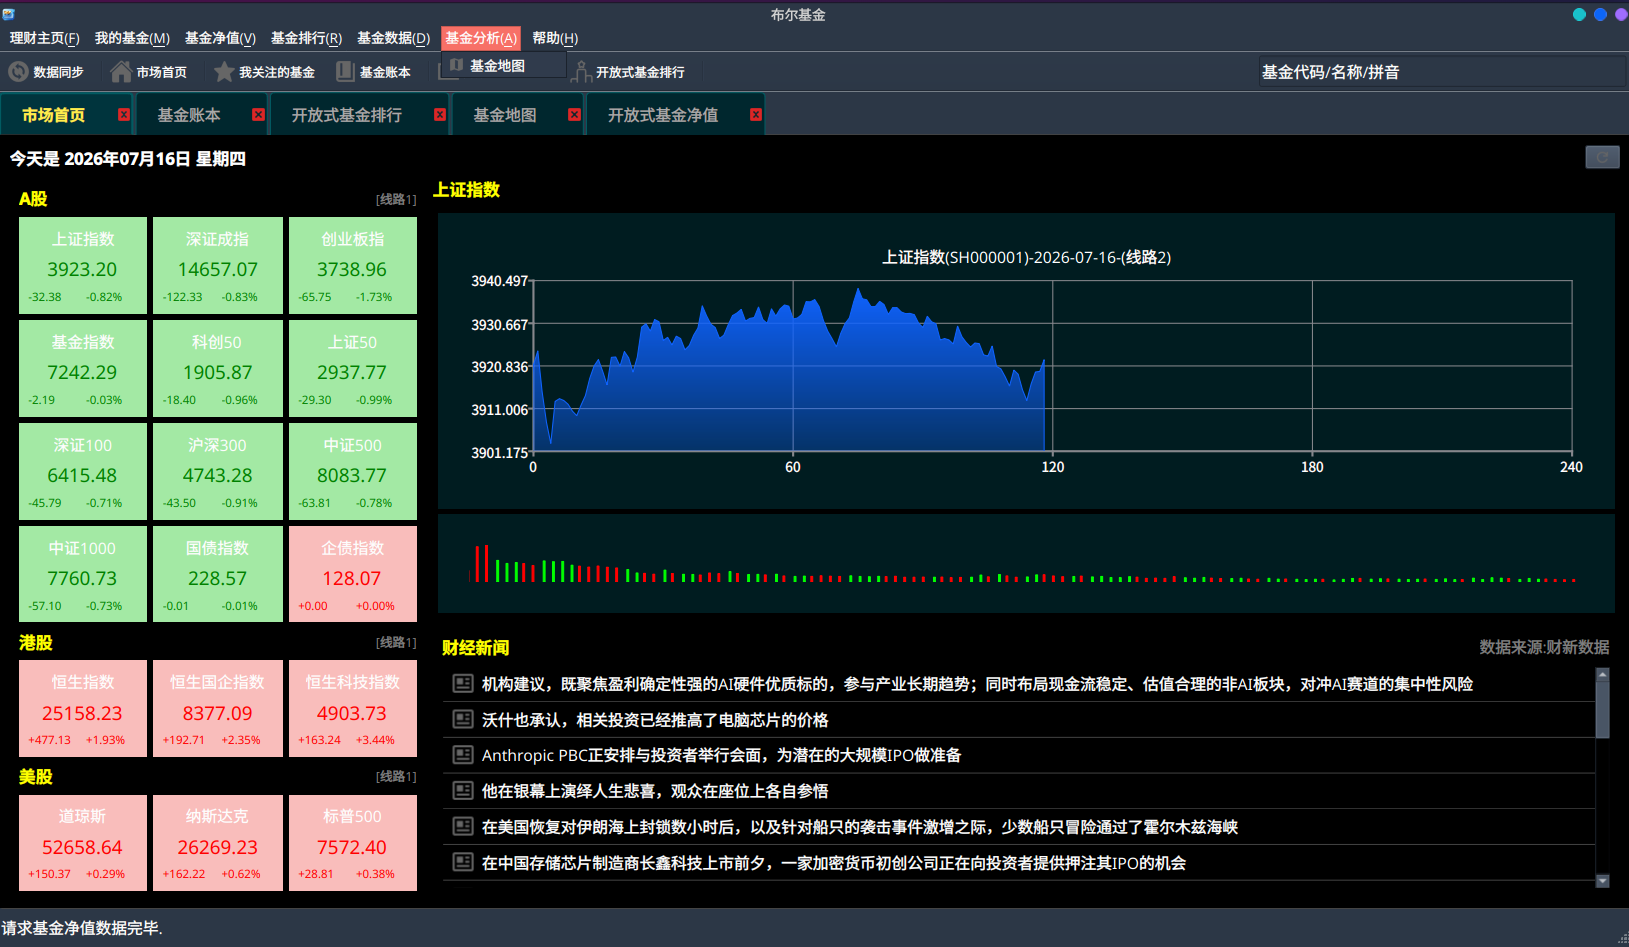1629x947 pixels.
Task: Close the 开放式基金净值 tab
Action: (x=756, y=114)
